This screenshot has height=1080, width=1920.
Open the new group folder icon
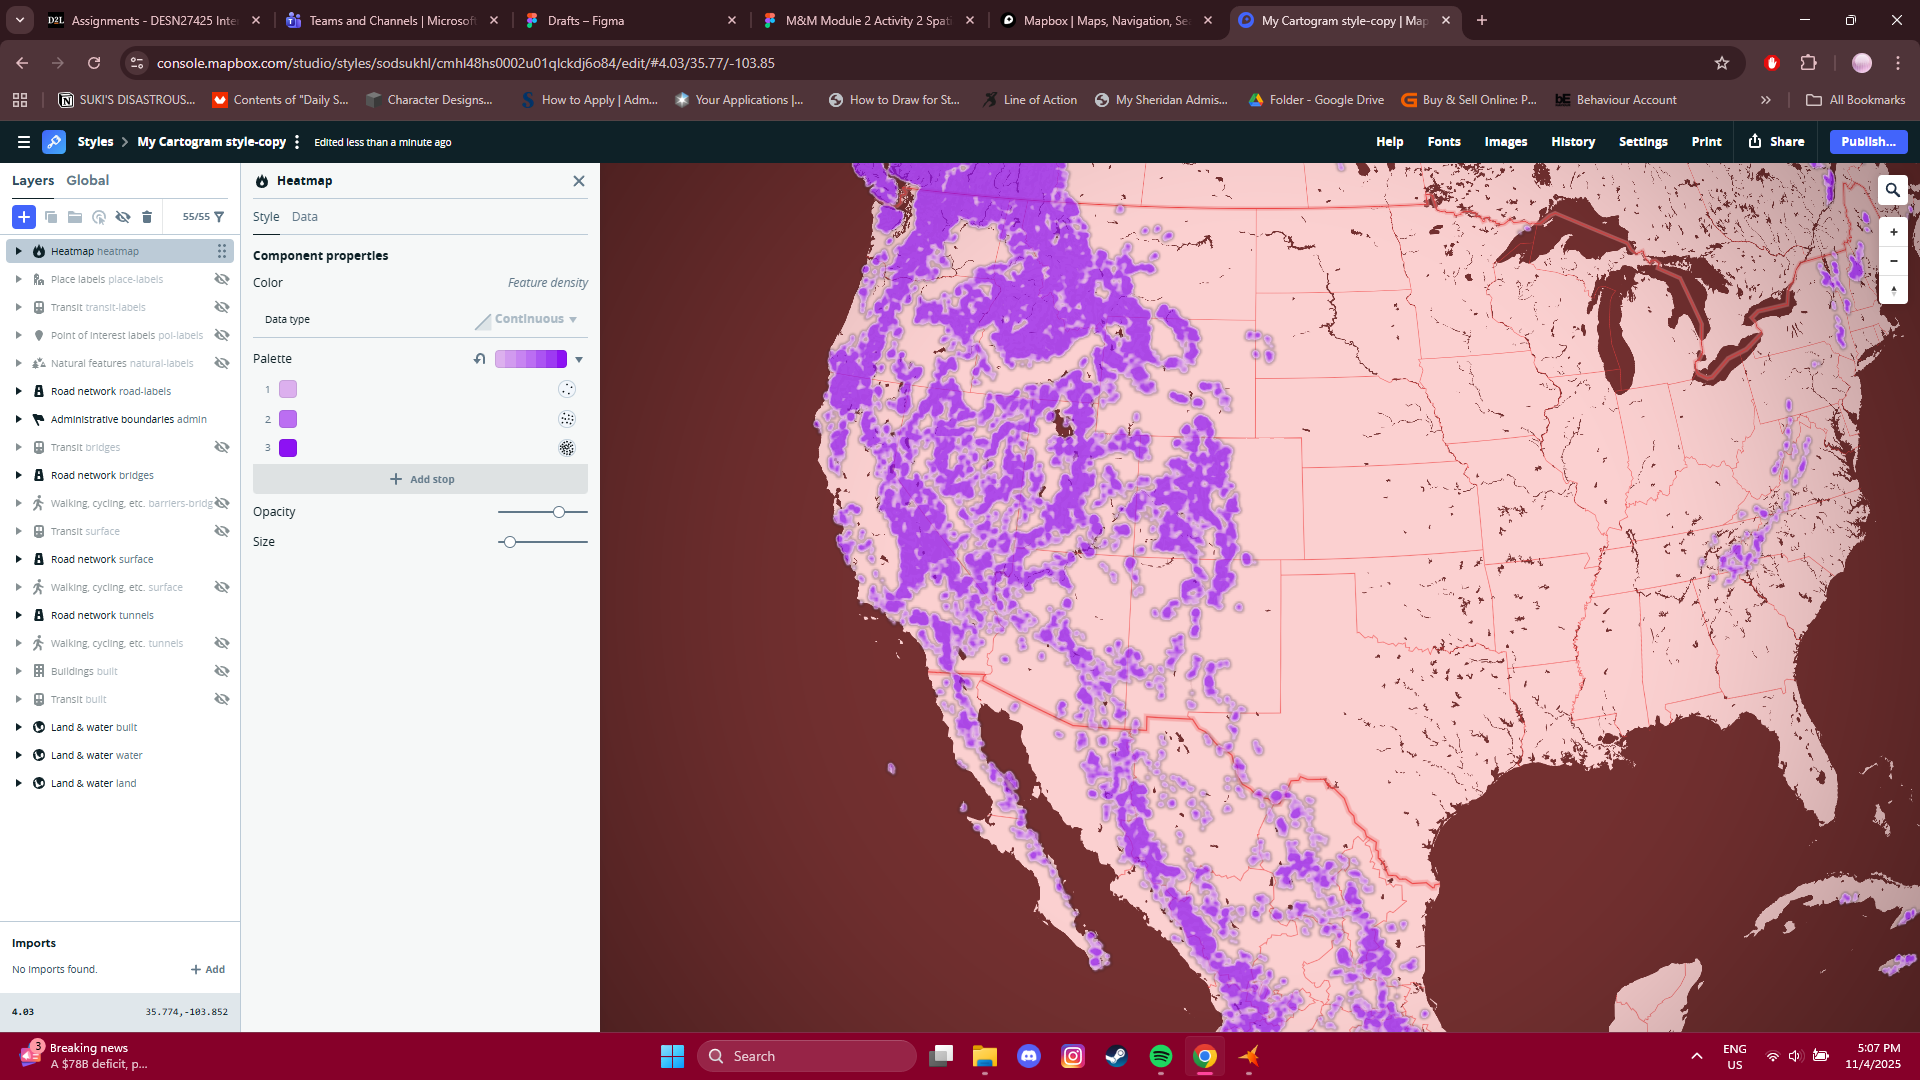coord(75,217)
